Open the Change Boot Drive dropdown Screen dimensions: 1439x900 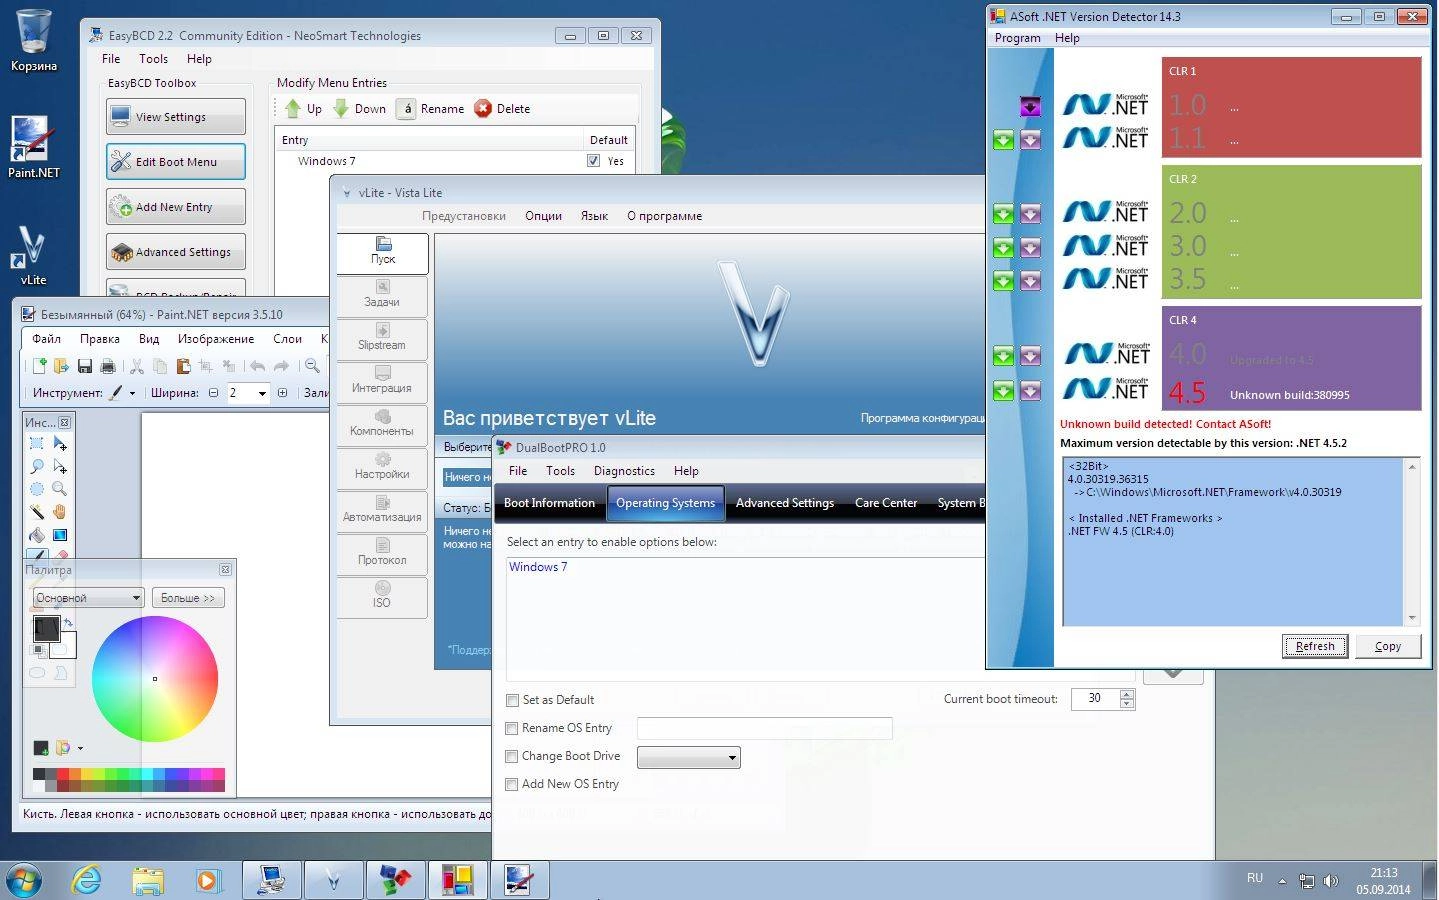pyautogui.click(x=689, y=757)
